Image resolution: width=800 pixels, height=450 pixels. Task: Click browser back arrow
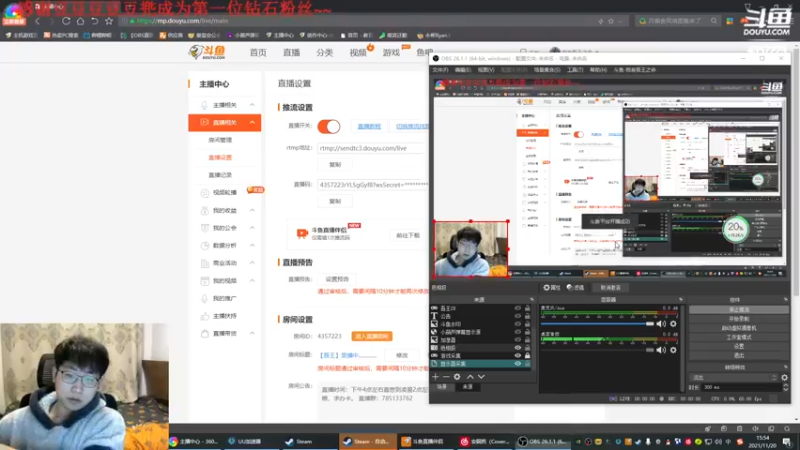pyautogui.click(x=37, y=21)
